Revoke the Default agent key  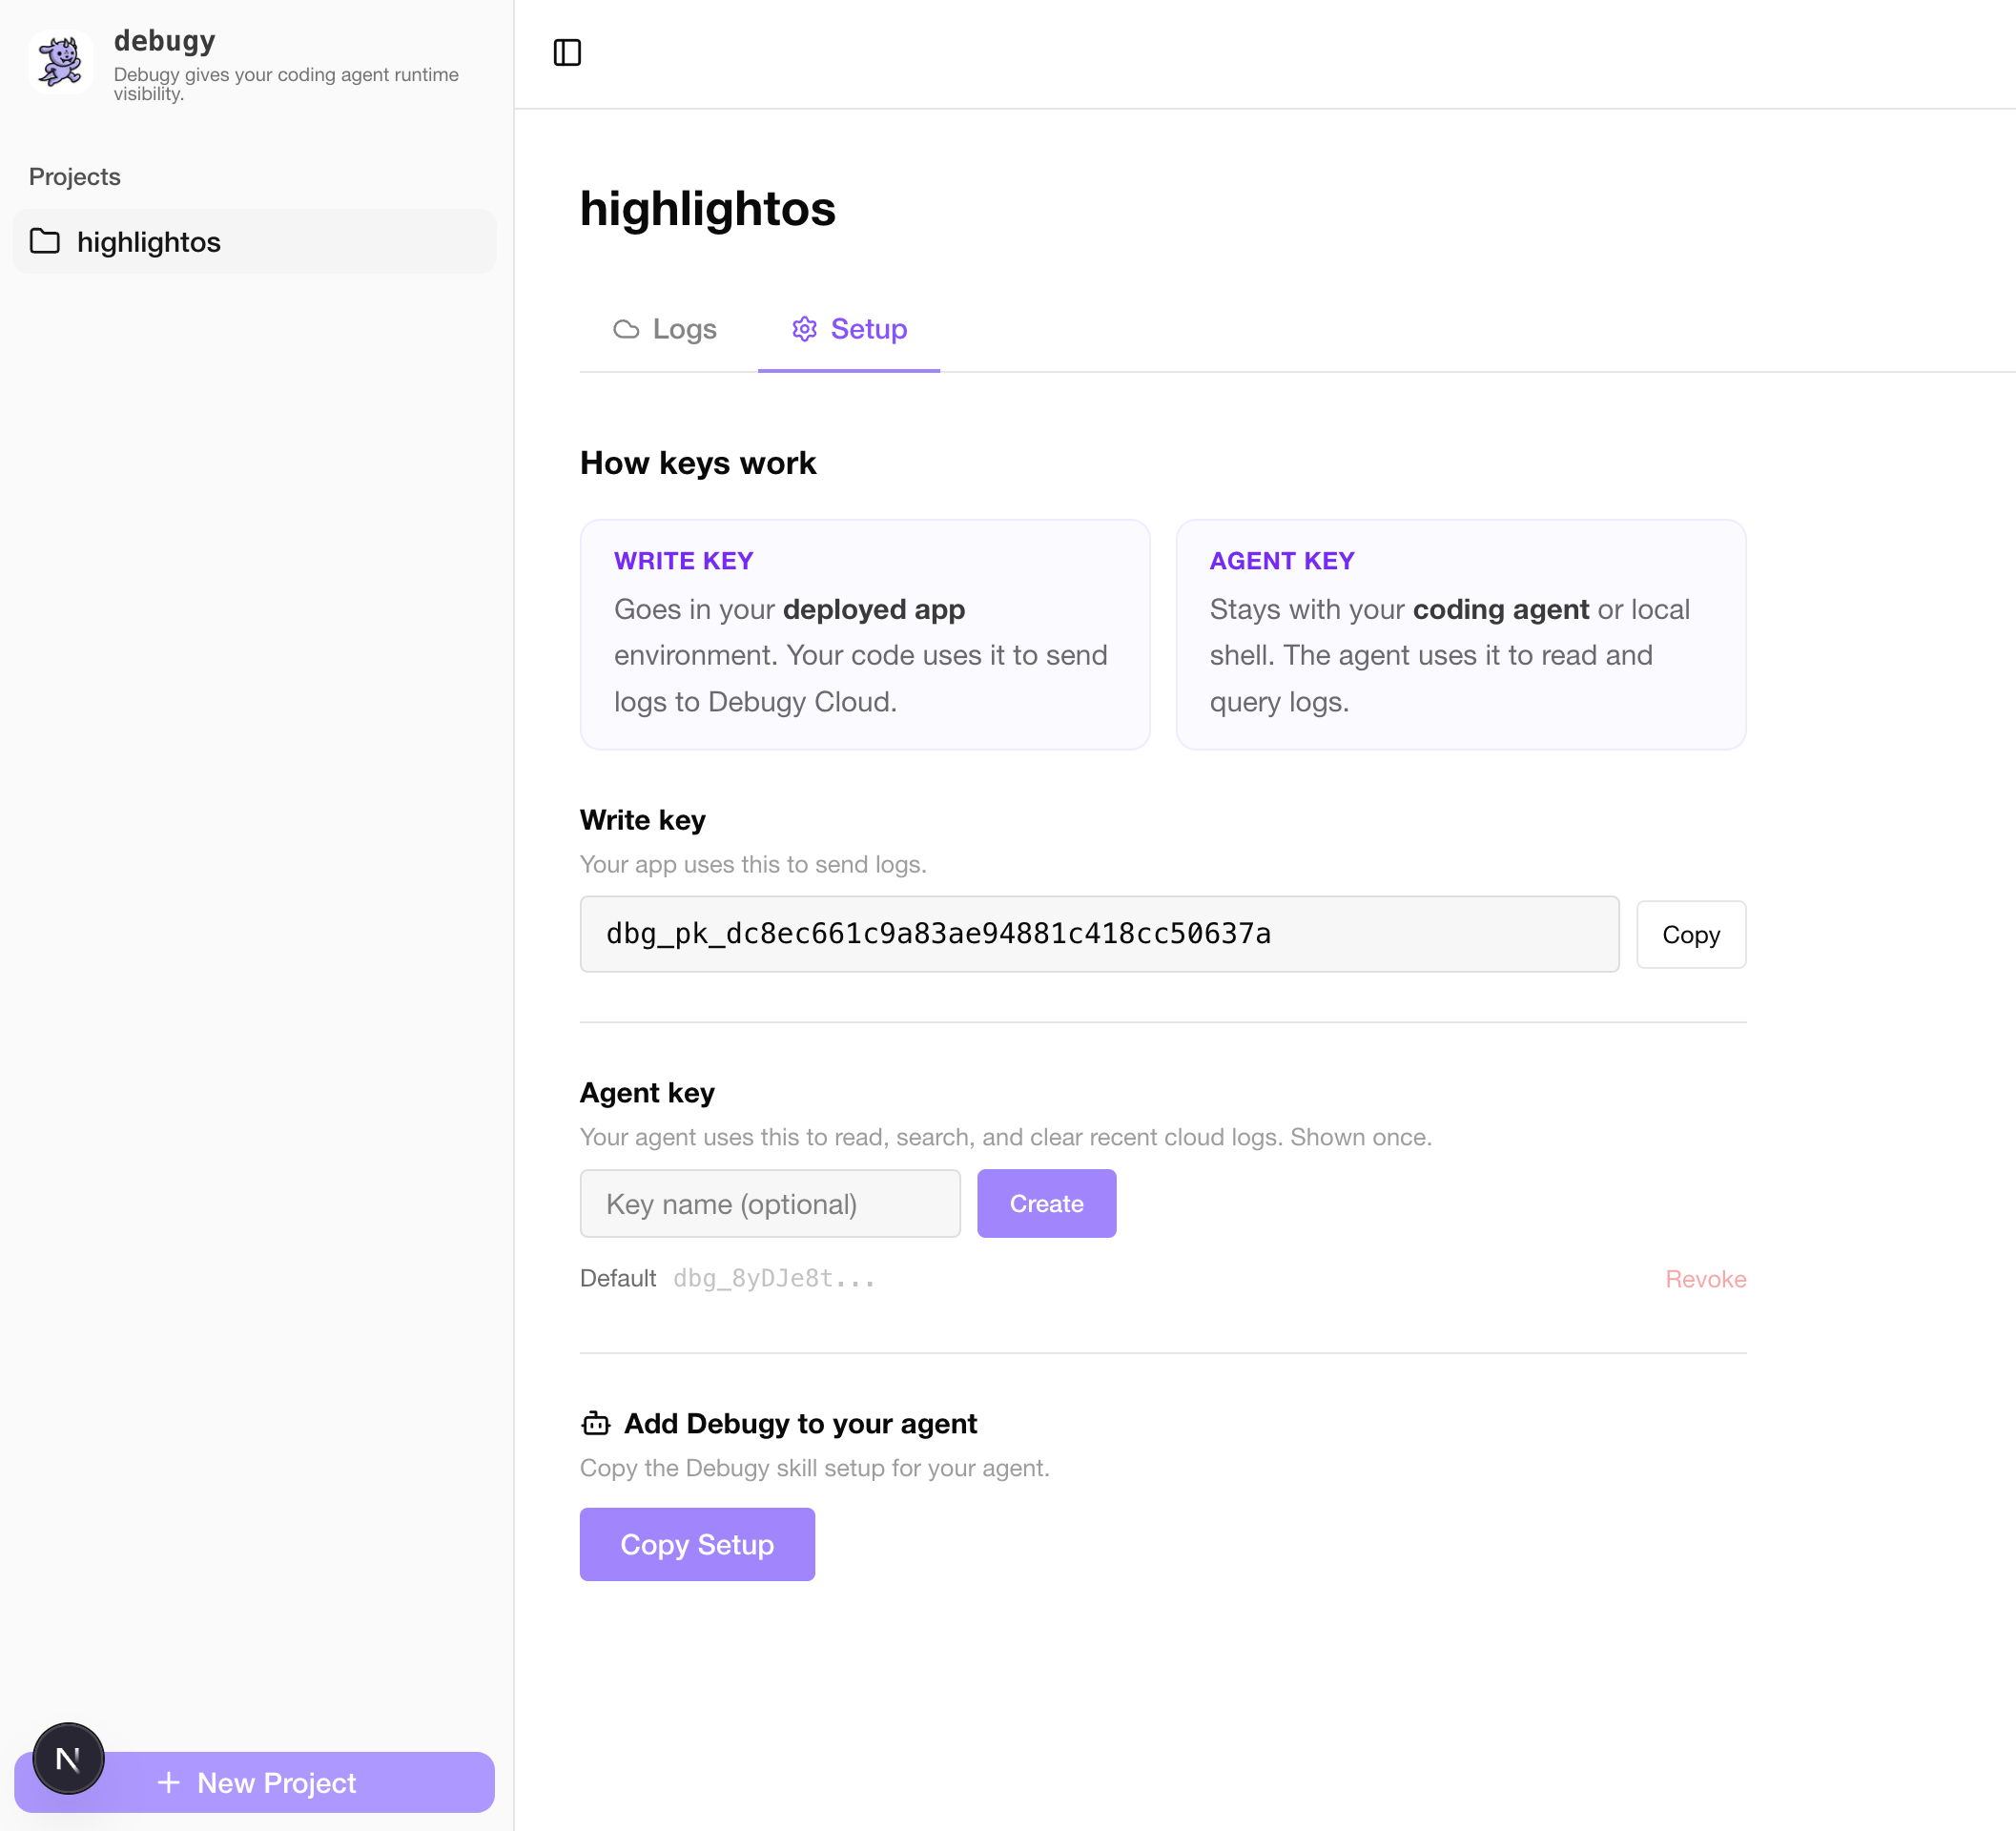coord(1705,1278)
